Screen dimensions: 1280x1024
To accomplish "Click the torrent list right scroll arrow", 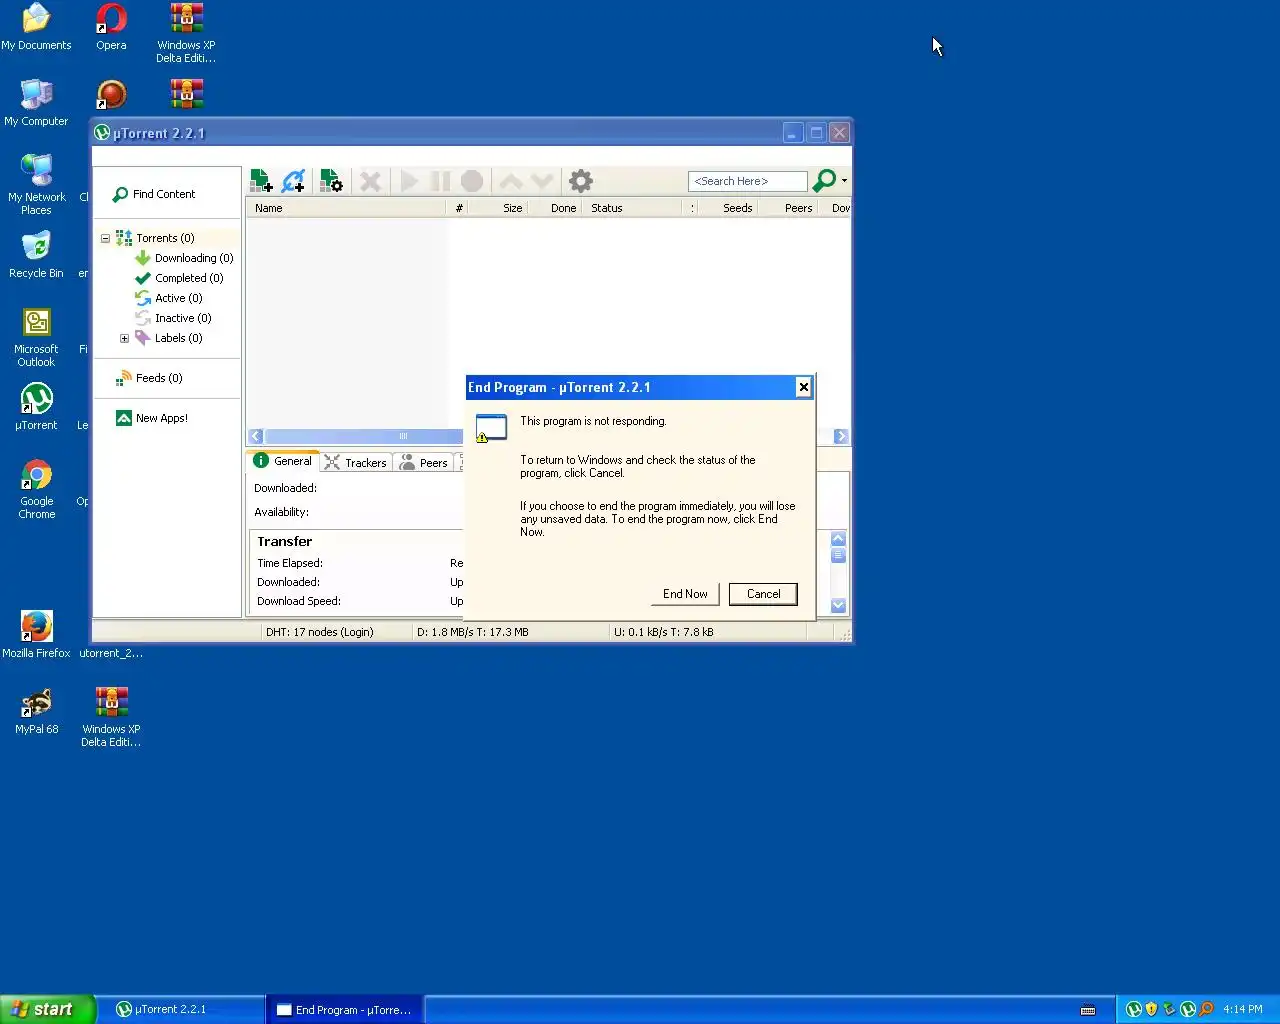I will pyautogui.click(x=840, y=436).
